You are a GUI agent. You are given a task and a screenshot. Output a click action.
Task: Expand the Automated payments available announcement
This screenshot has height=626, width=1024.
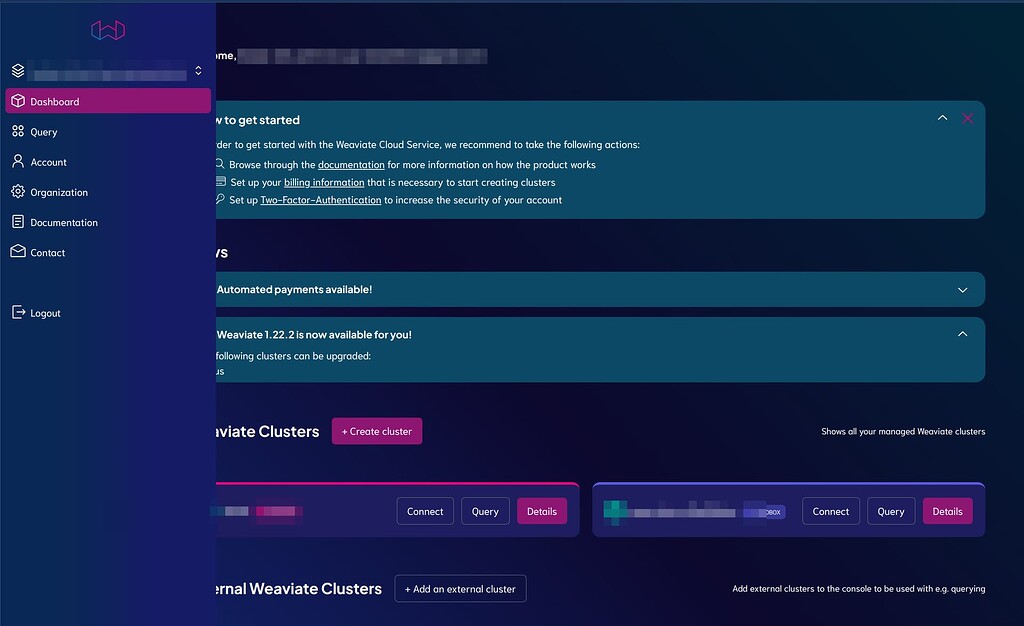coord(962,288)
